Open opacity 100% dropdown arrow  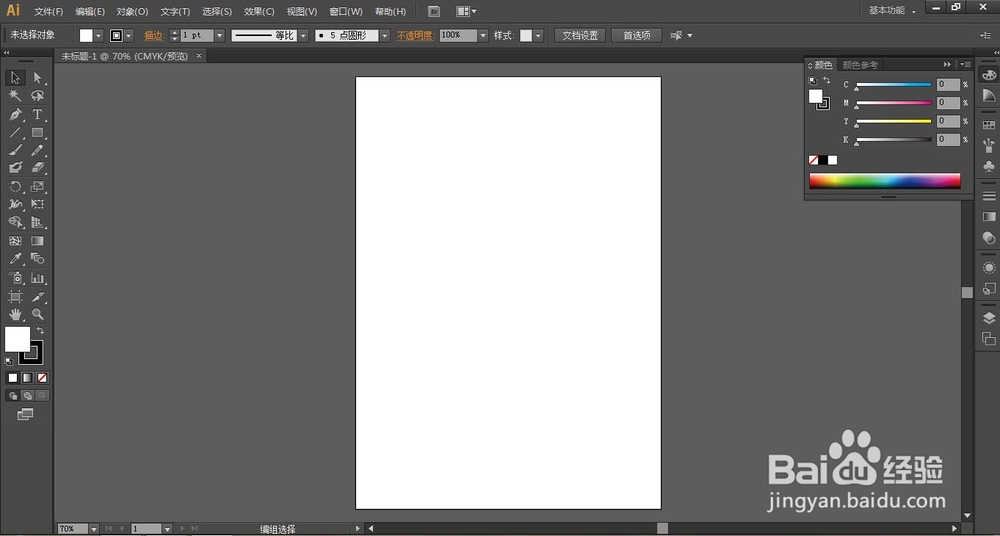(x=483, y=36)
